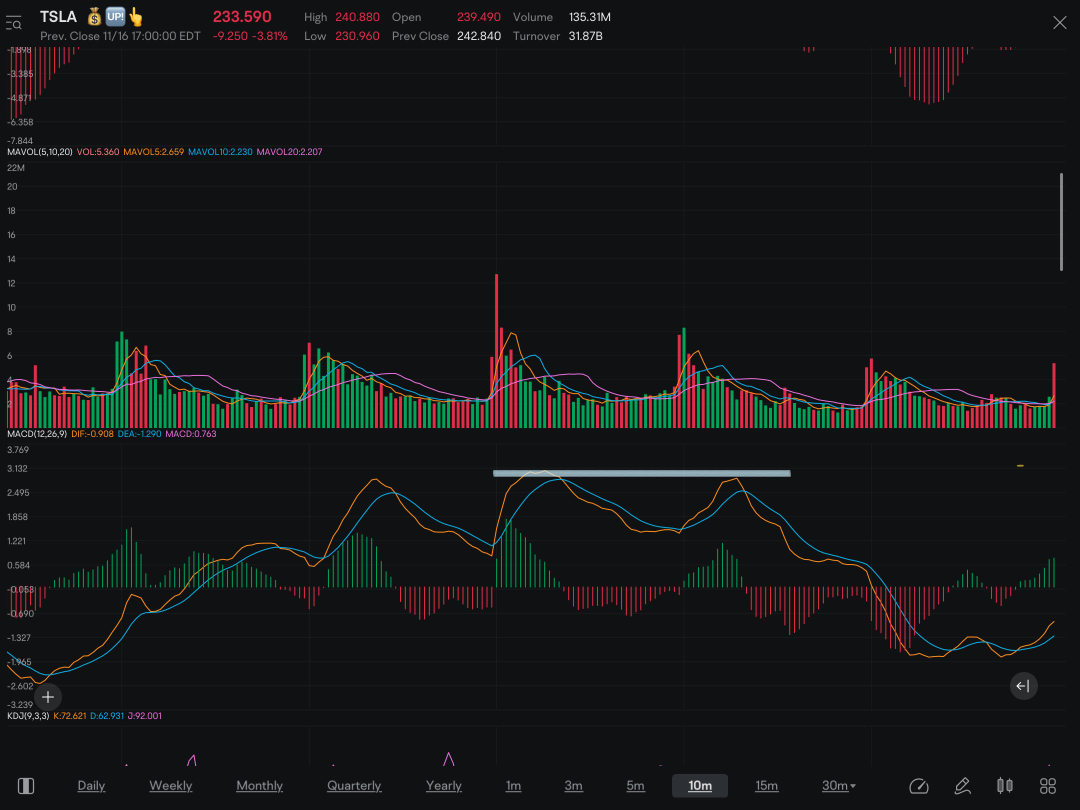1080x810 pixels.
Task: Open candlestick chart type icon
Action: pyautogui.click(x=1005, y=786)
